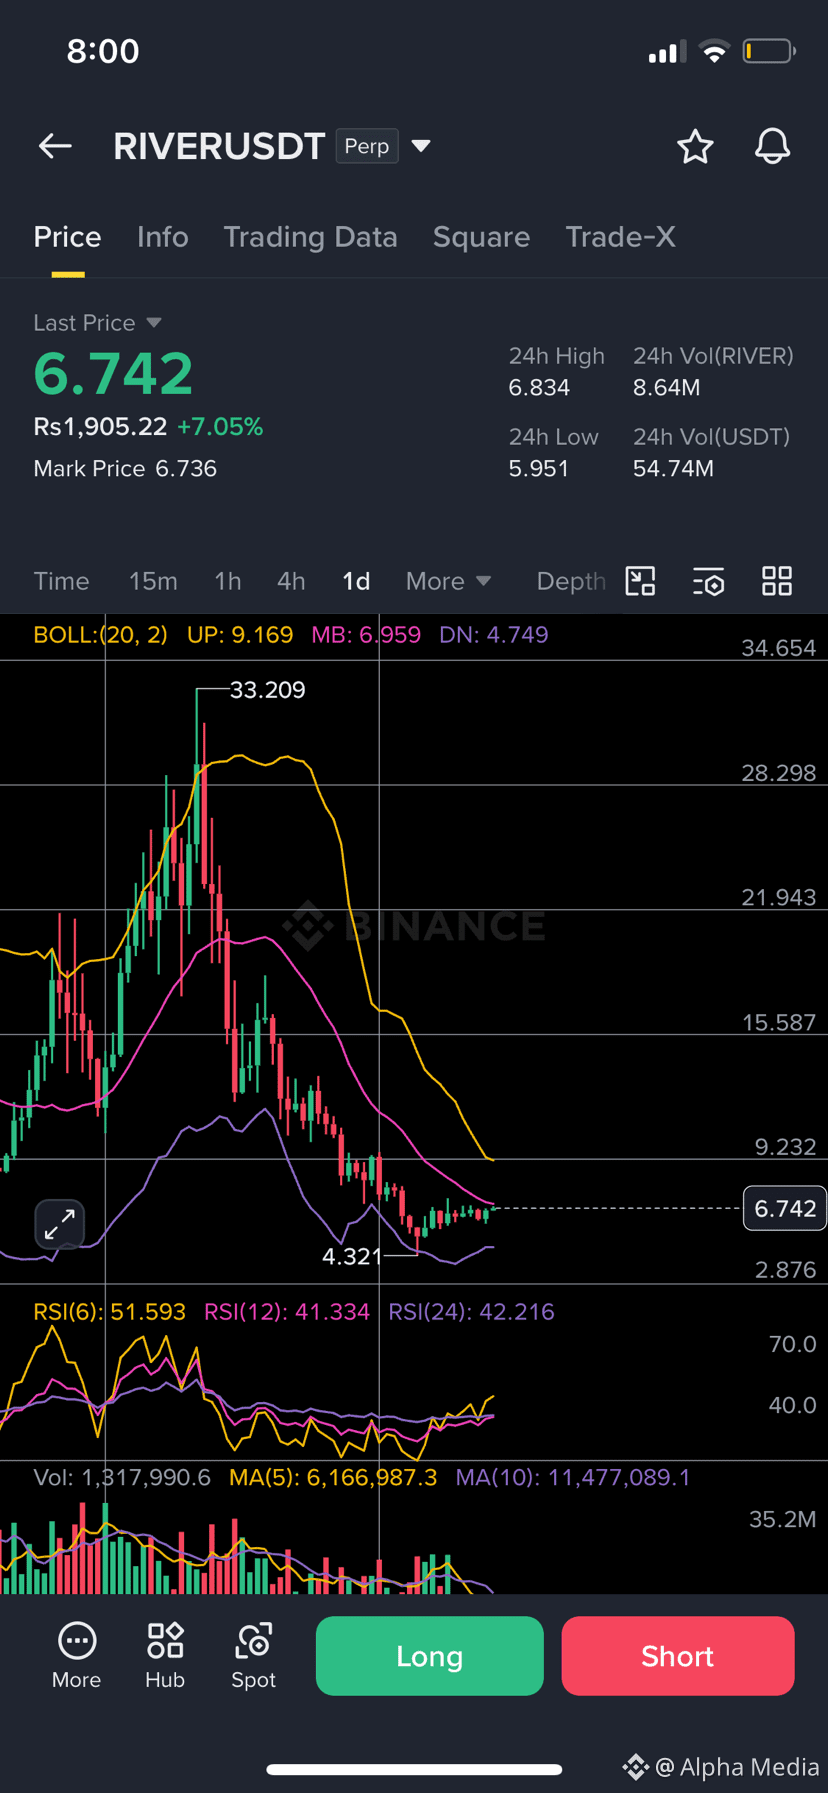Open the More menu icon at bottom
This screenshot has width=828, height=1793.
77,1656
